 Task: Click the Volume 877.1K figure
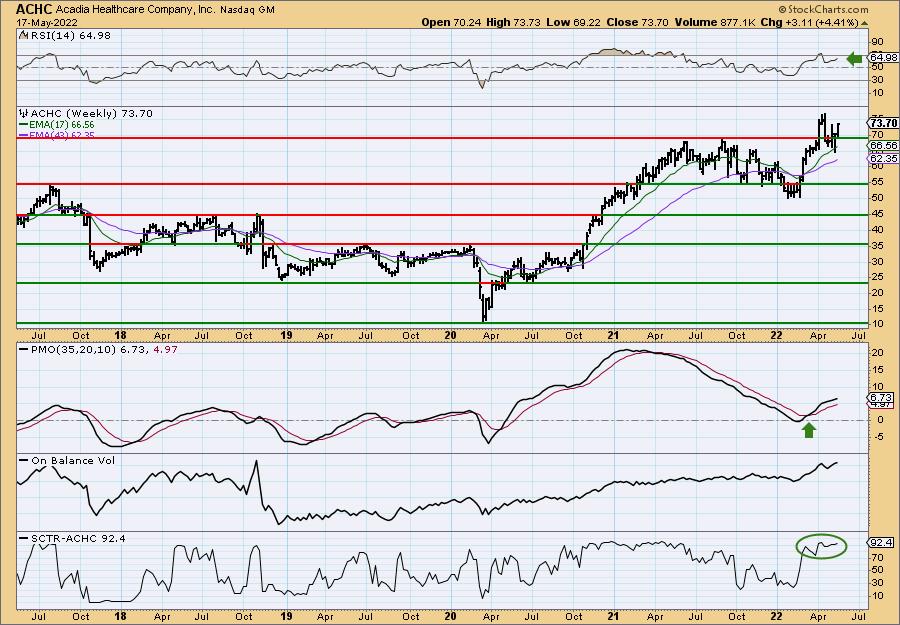714,22
